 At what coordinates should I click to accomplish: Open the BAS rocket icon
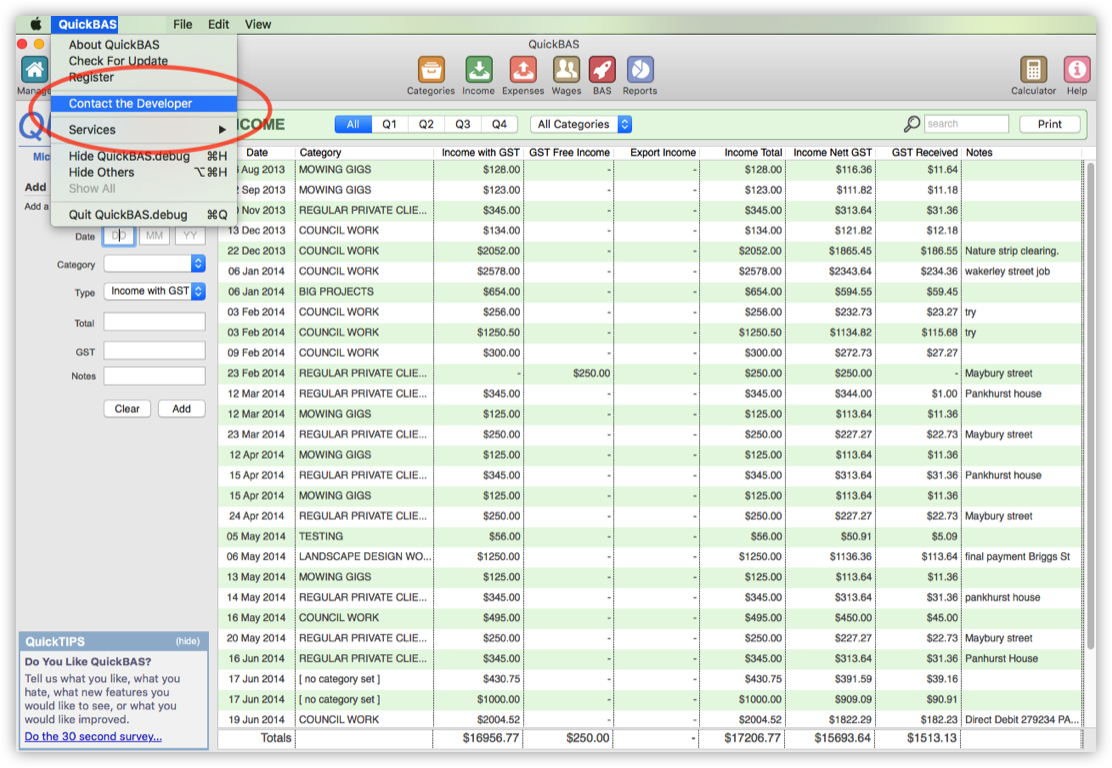coord(601,70)
